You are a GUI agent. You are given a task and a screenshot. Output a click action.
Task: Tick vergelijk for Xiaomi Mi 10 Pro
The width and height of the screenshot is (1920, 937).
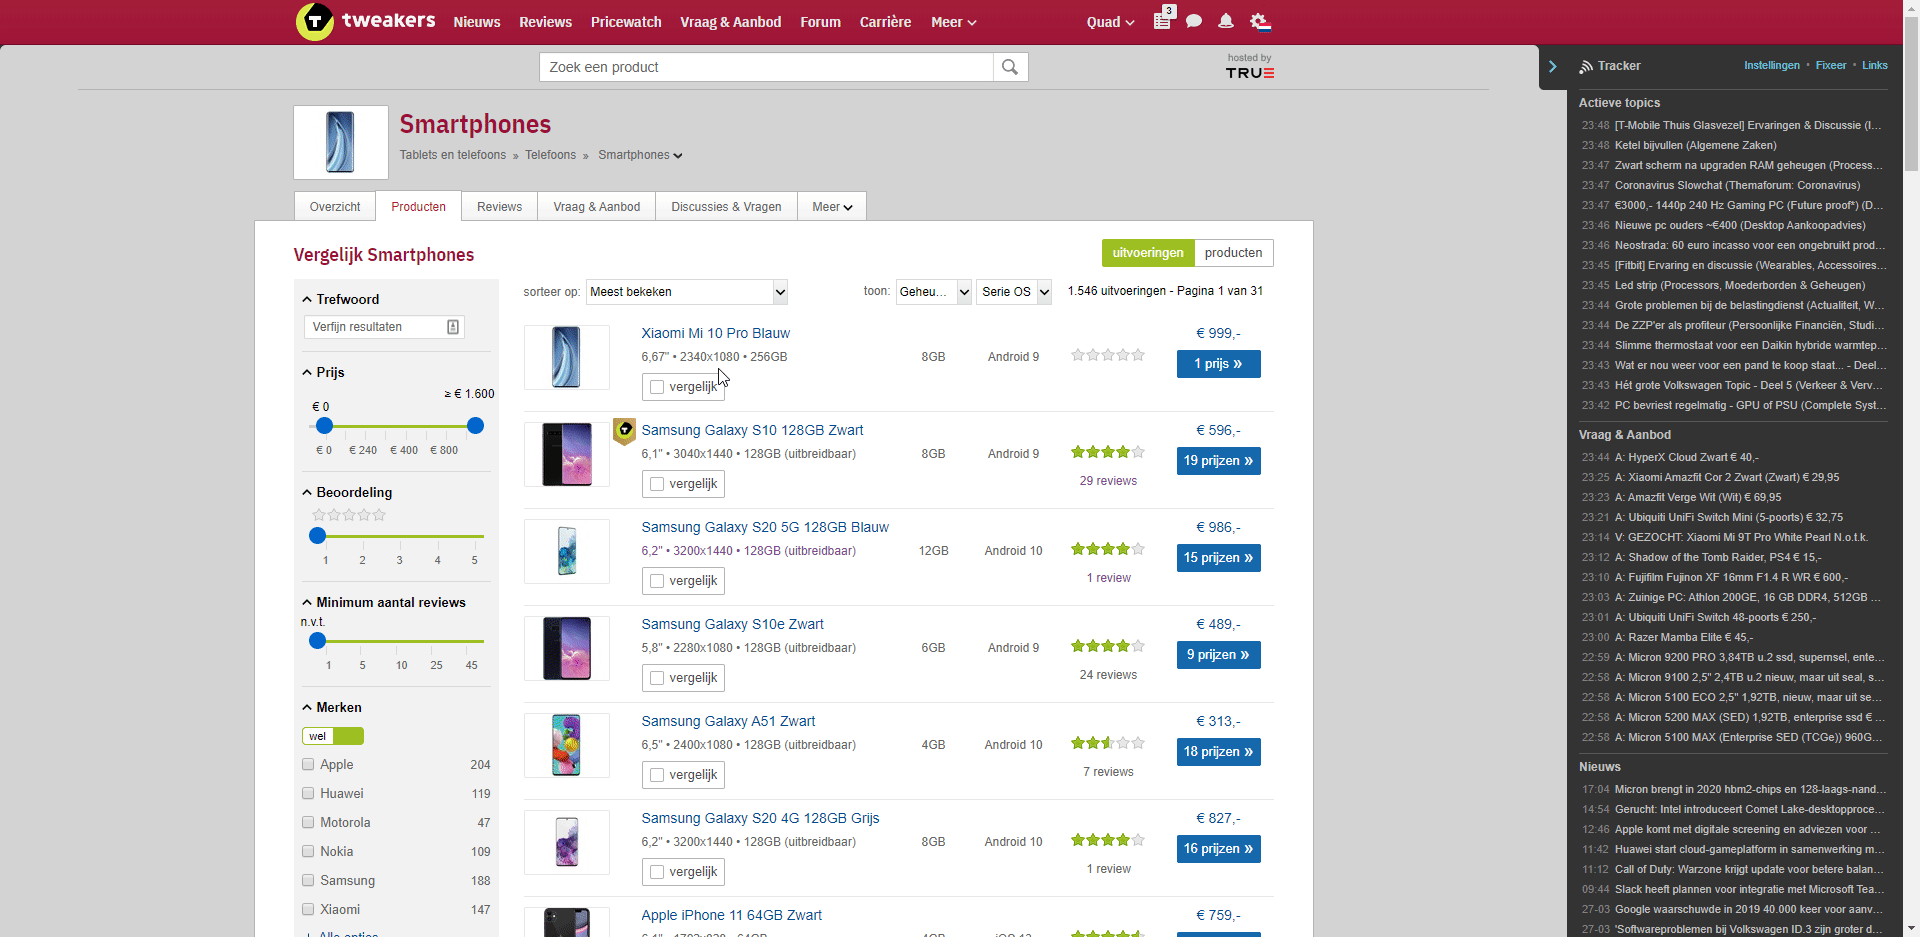coord(657,387)
